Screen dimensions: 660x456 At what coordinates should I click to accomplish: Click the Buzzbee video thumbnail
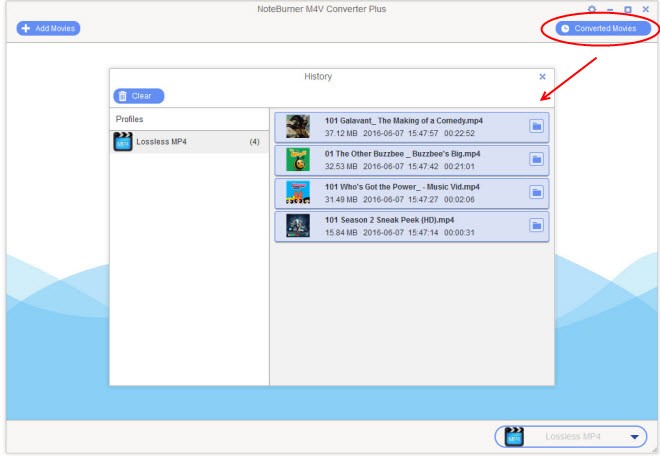(x=298, y=160)
